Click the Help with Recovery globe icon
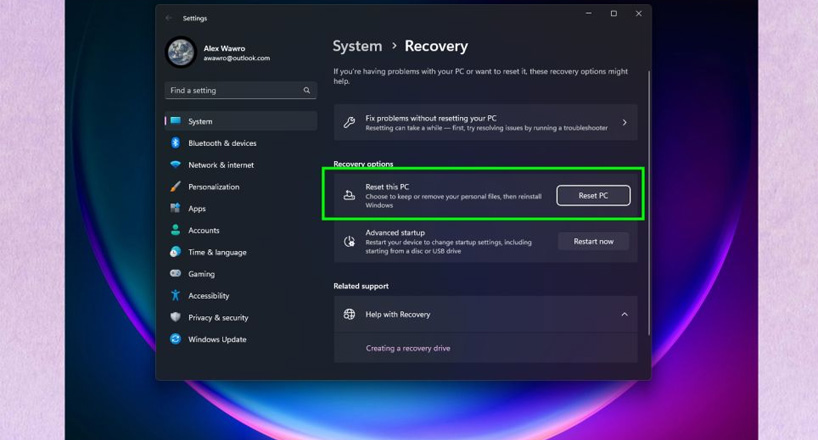 349,314
